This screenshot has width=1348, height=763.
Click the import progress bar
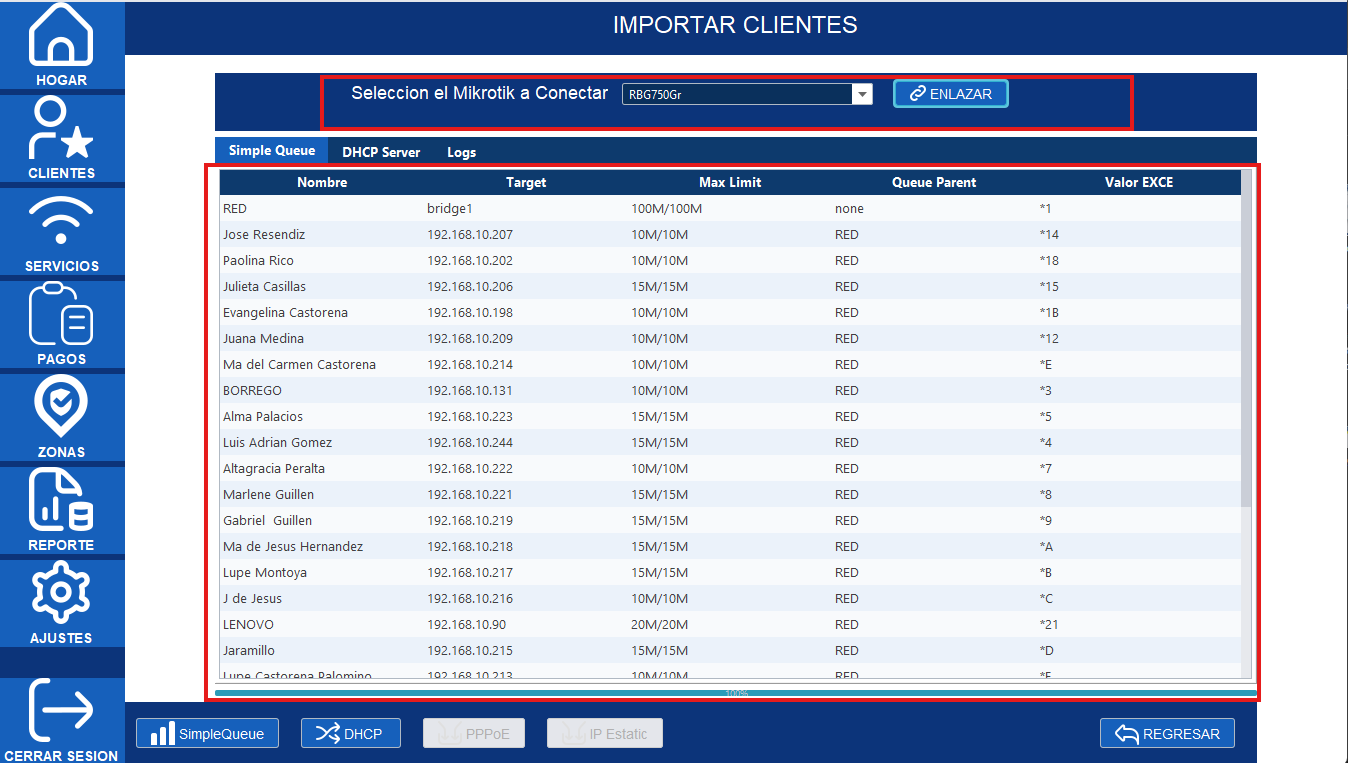(735, 692)
